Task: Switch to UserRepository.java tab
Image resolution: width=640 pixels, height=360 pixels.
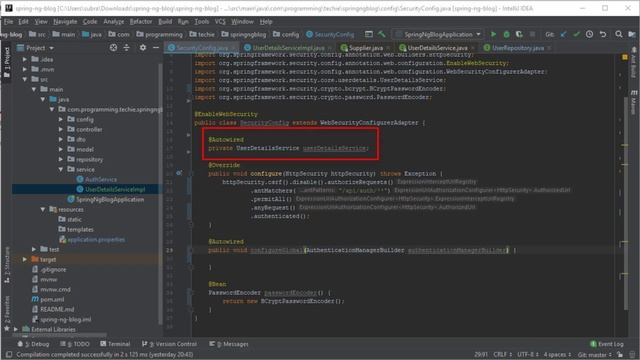Action: [x=518, y=48]
